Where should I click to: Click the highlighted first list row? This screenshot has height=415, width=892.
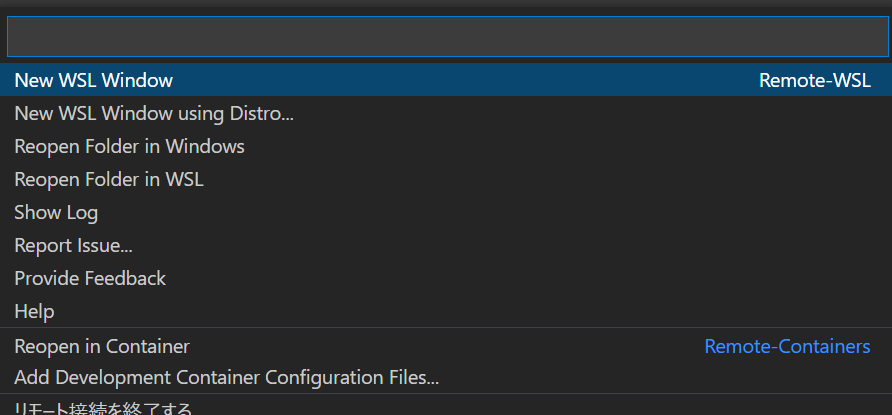point(445,81)
